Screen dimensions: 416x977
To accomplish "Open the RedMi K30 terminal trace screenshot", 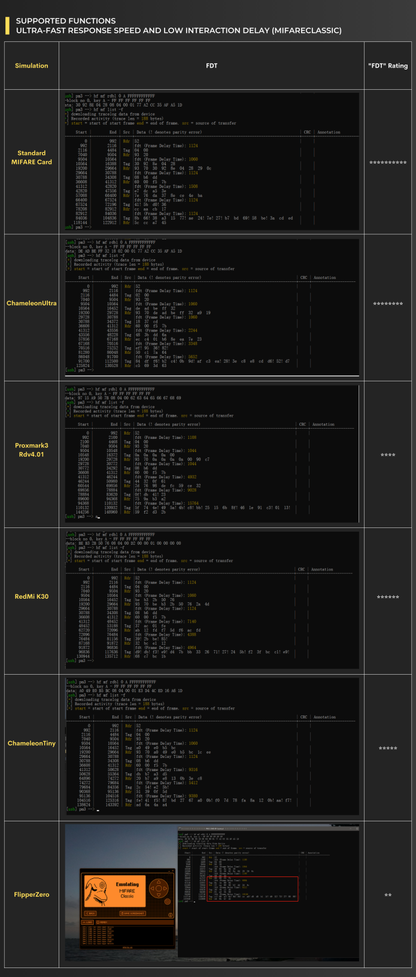I will tap(212, 599).
